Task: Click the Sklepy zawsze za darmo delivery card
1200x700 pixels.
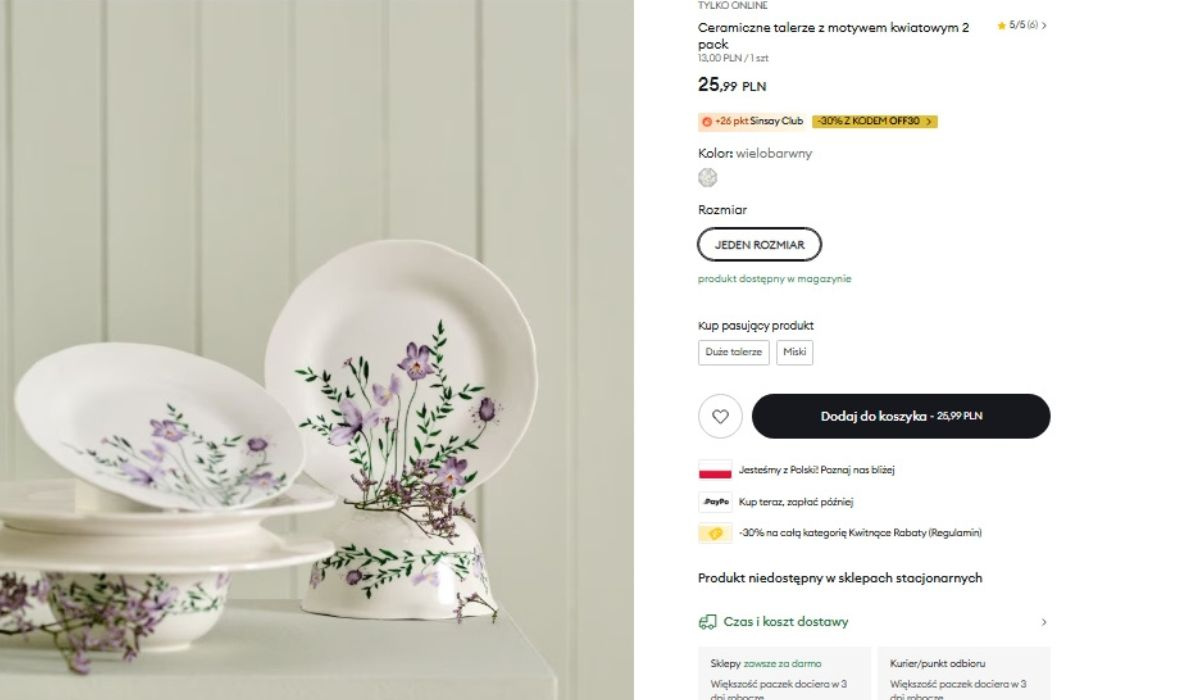Action: coord(784,675)
